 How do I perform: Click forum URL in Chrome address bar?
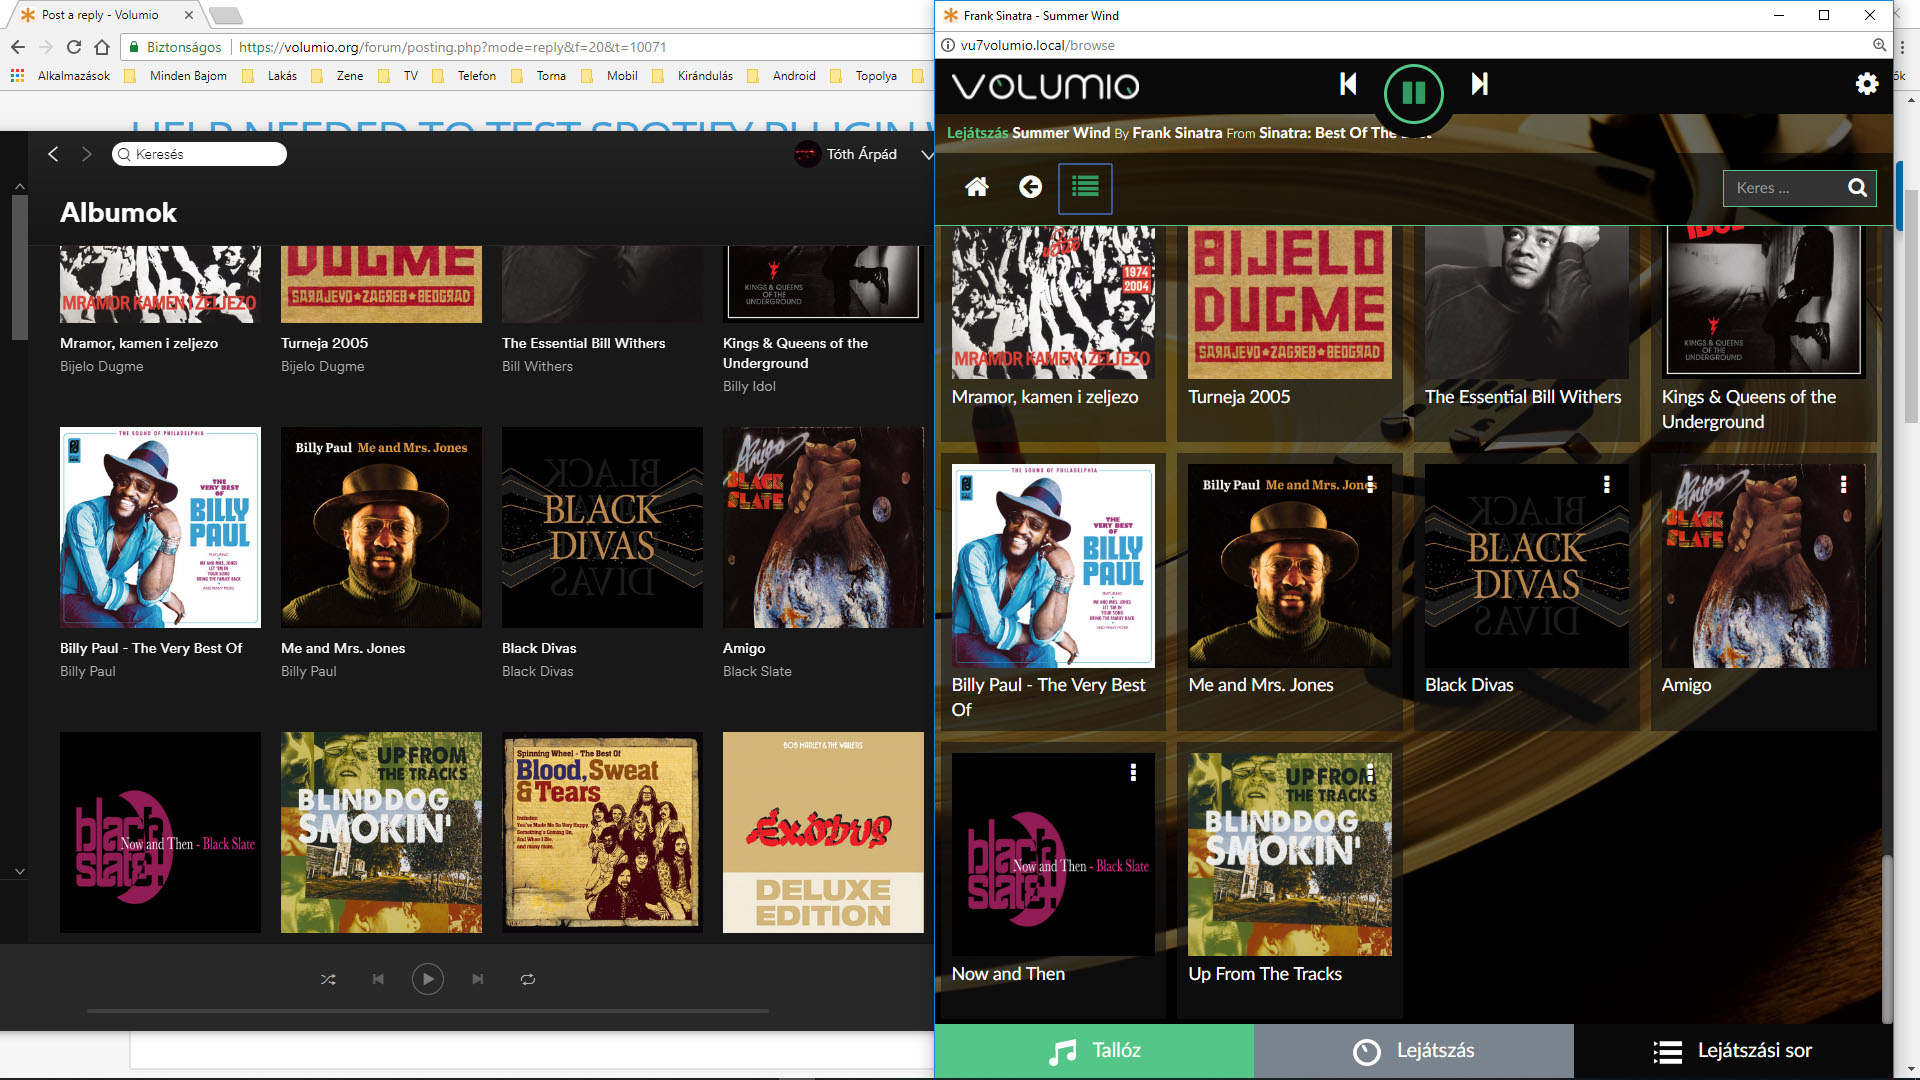click(452, 47)
